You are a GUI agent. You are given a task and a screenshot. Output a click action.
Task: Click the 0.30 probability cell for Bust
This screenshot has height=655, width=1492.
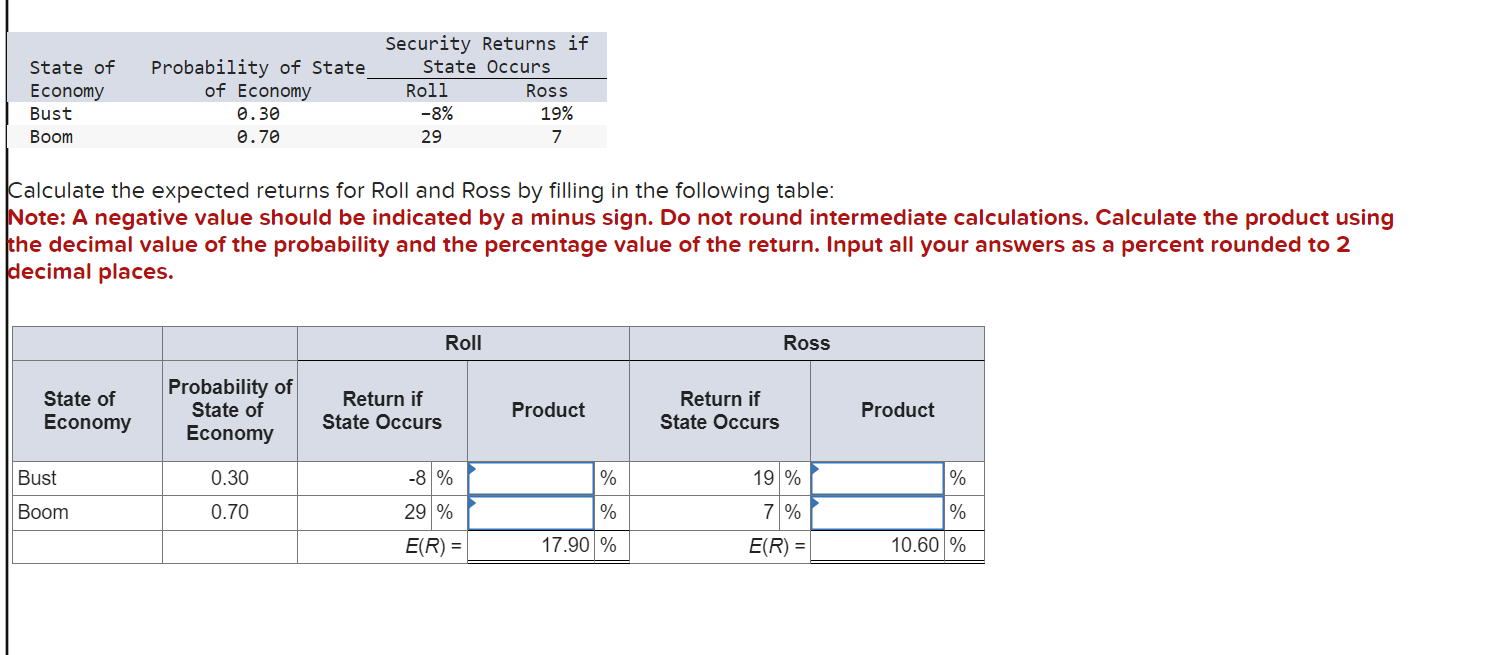[229, 478]
